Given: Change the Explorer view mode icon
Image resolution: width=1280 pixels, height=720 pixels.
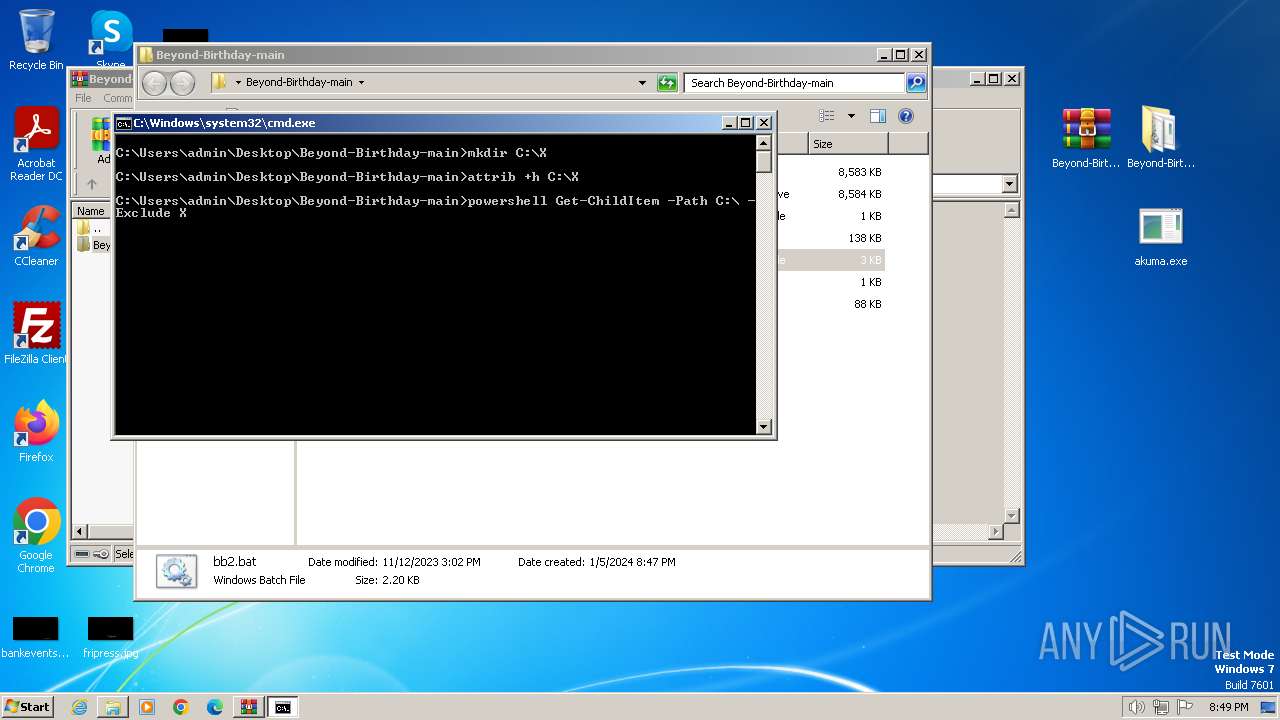Looking at the screenshot, I should click(x=827, y=116).
